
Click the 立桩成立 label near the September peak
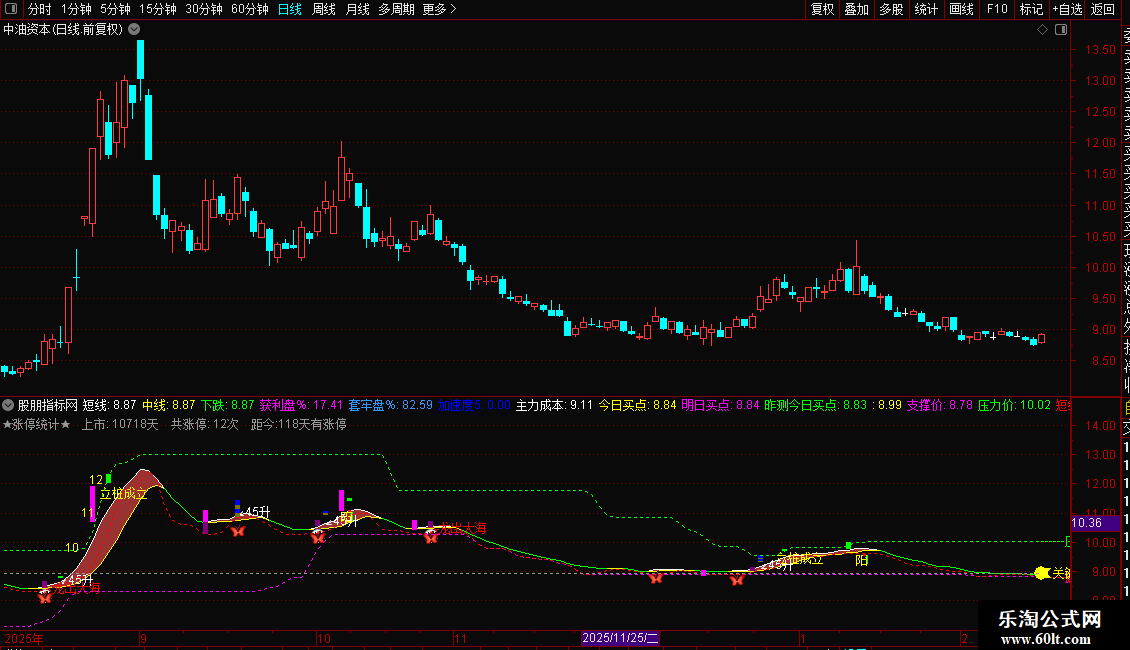point(123,494)
